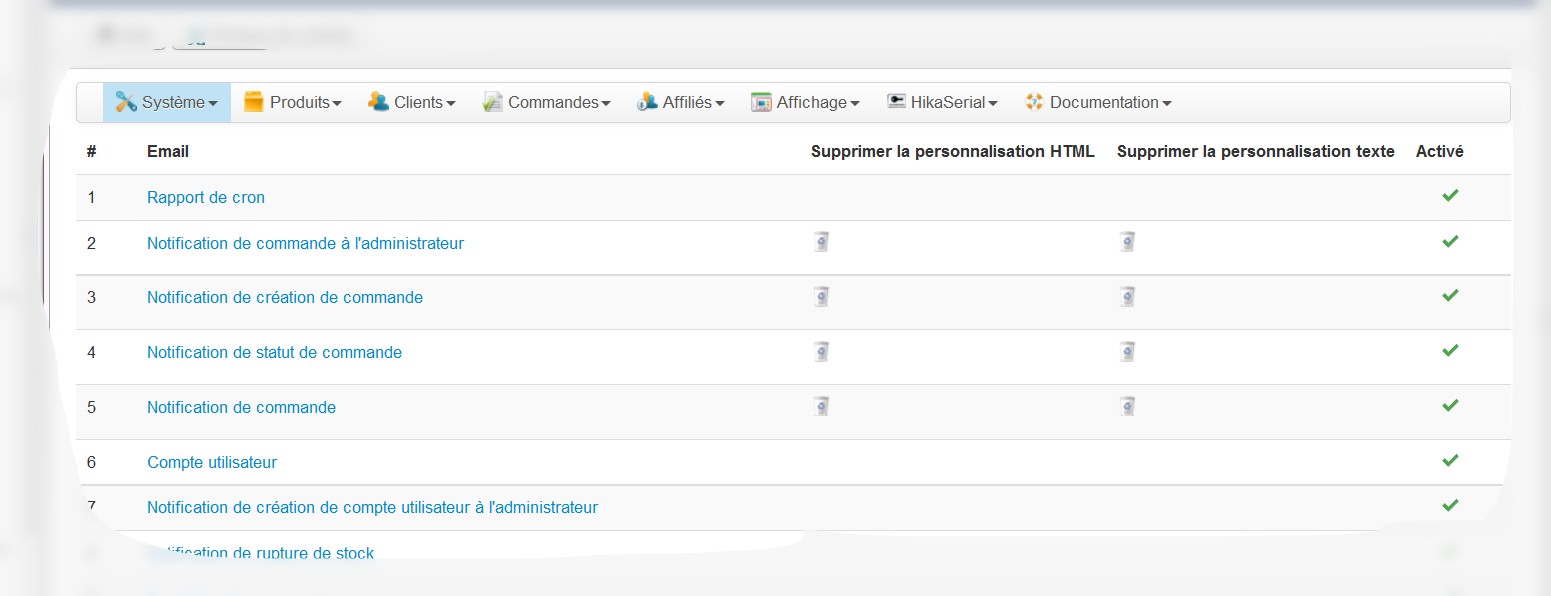Open the Documentation menu
This screenshot has width=1551, height=596.
point(1098,102)
